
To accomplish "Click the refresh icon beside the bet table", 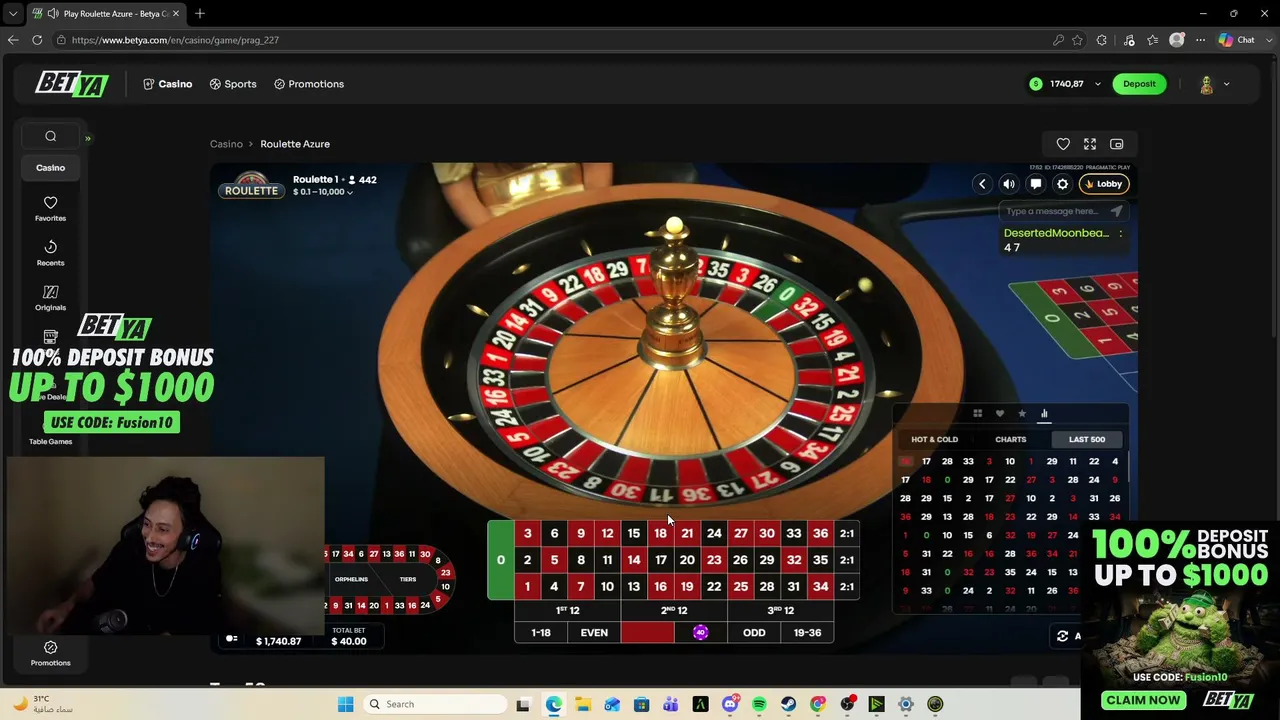I will [x=1063, y=636].
